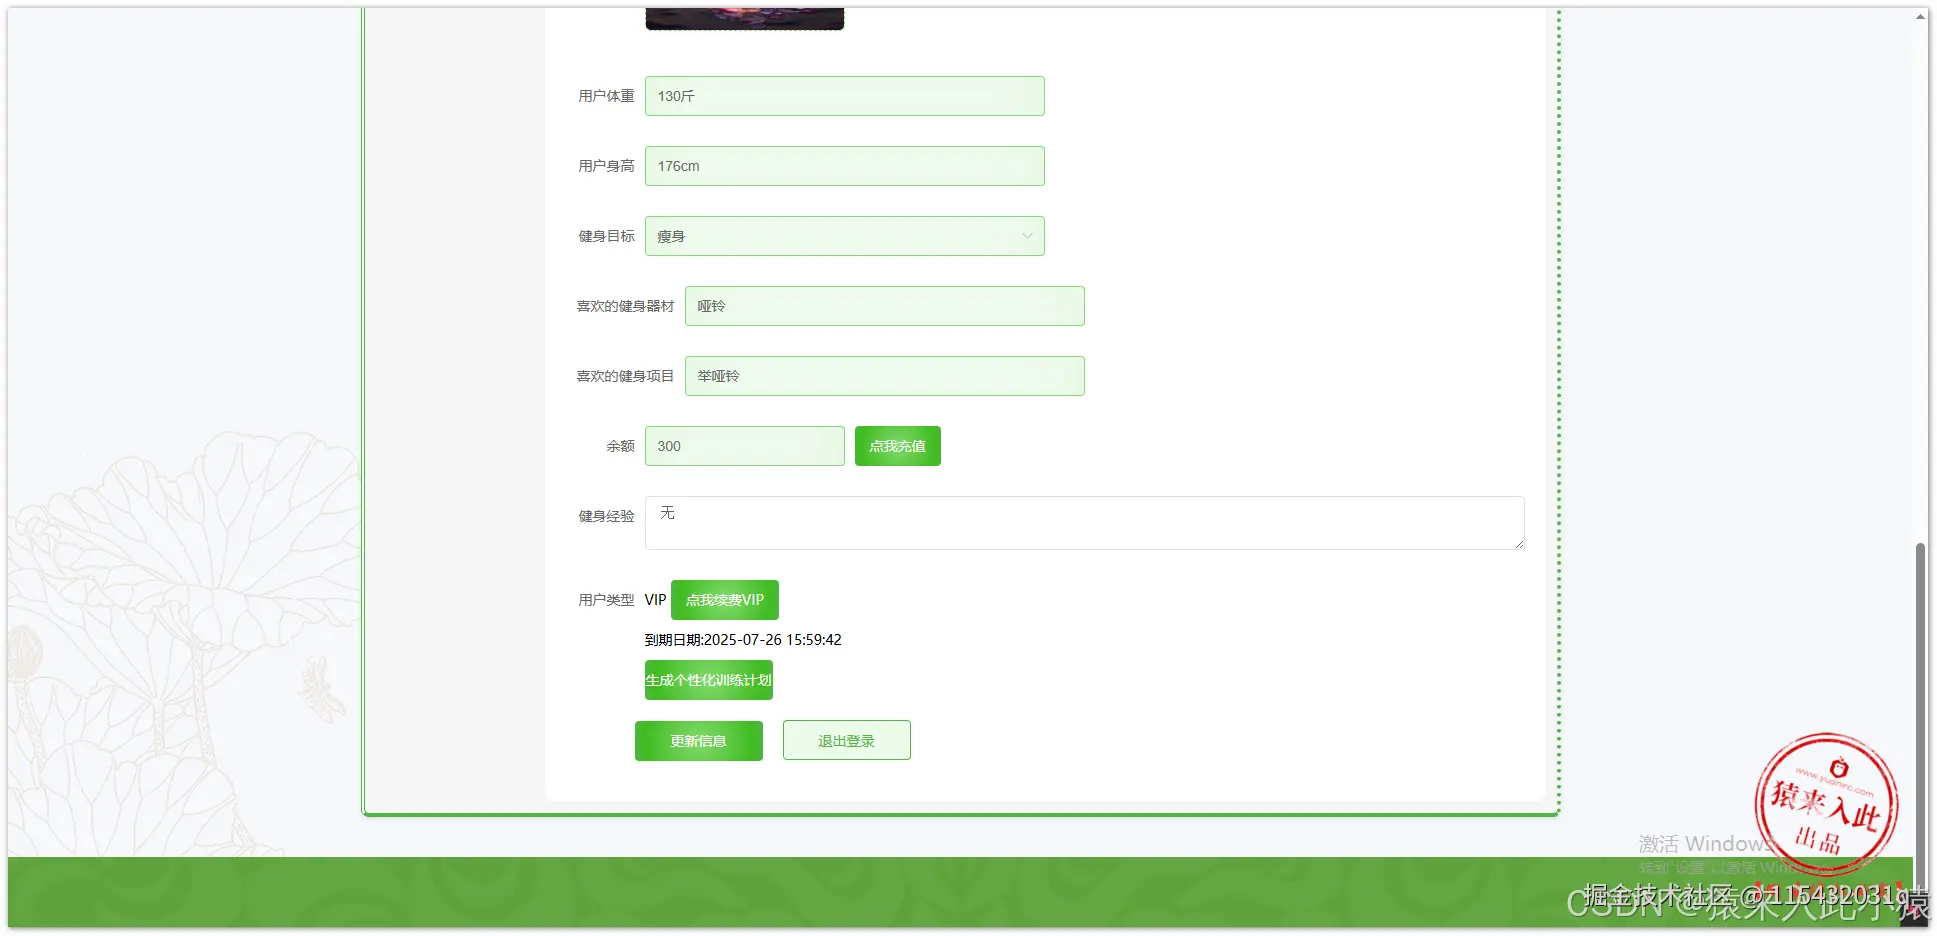Click the 用户类型 label

point(606,600)
